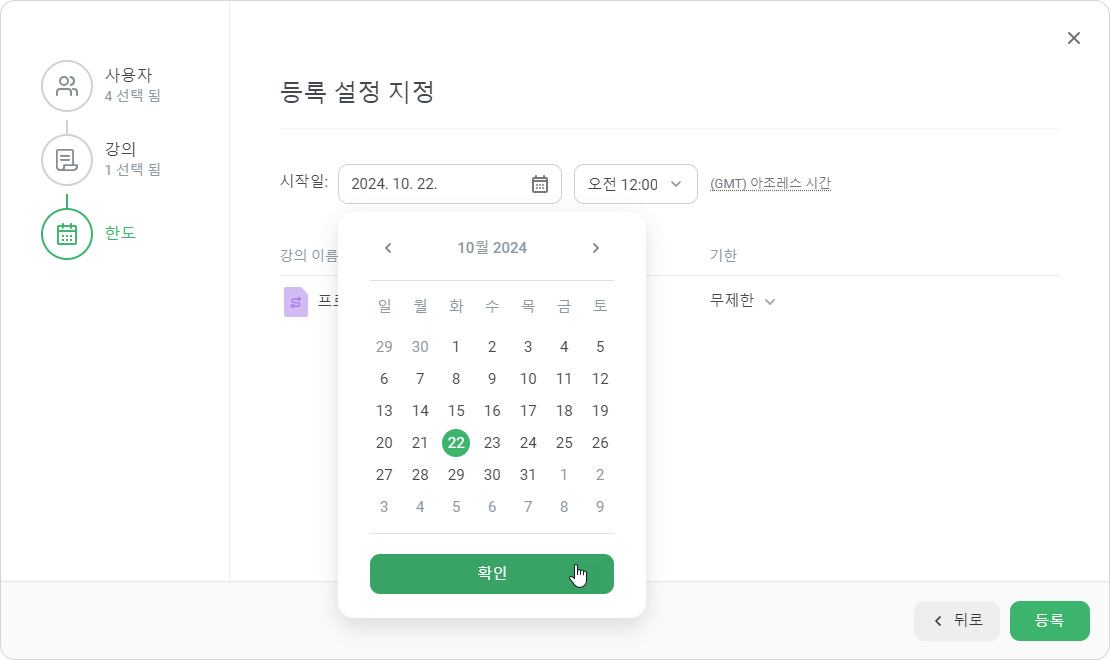Go to previous month in calendar

point(388,248)
